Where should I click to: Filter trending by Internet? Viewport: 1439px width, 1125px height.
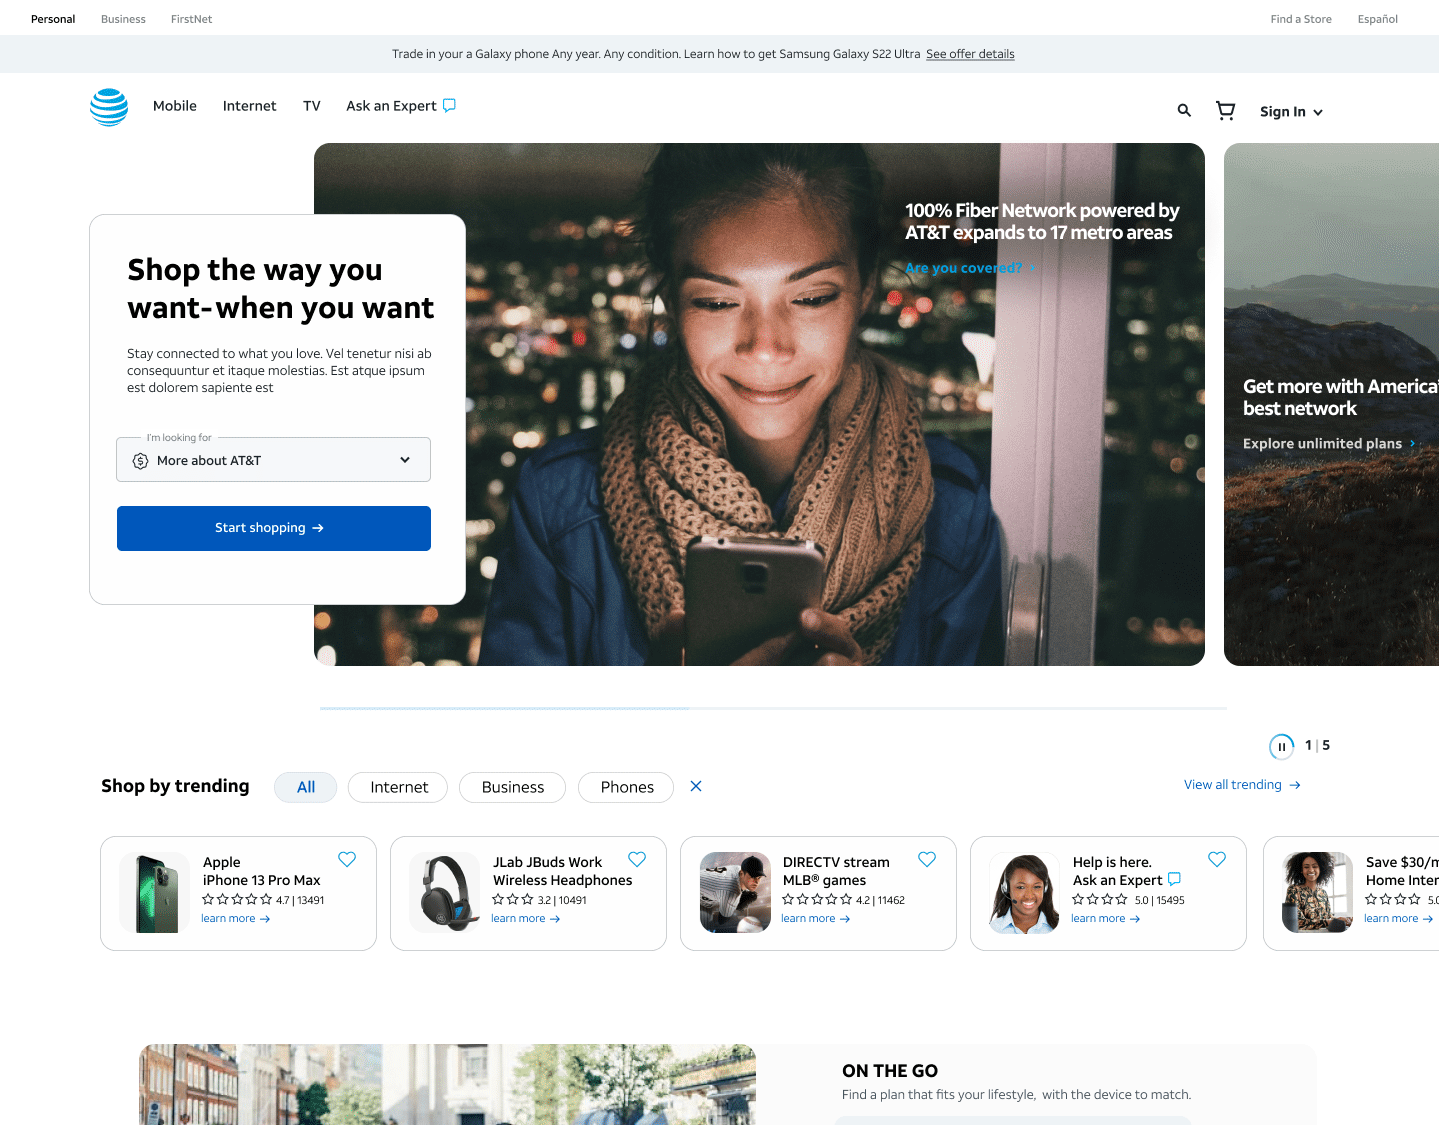click(x=399, y=787)
